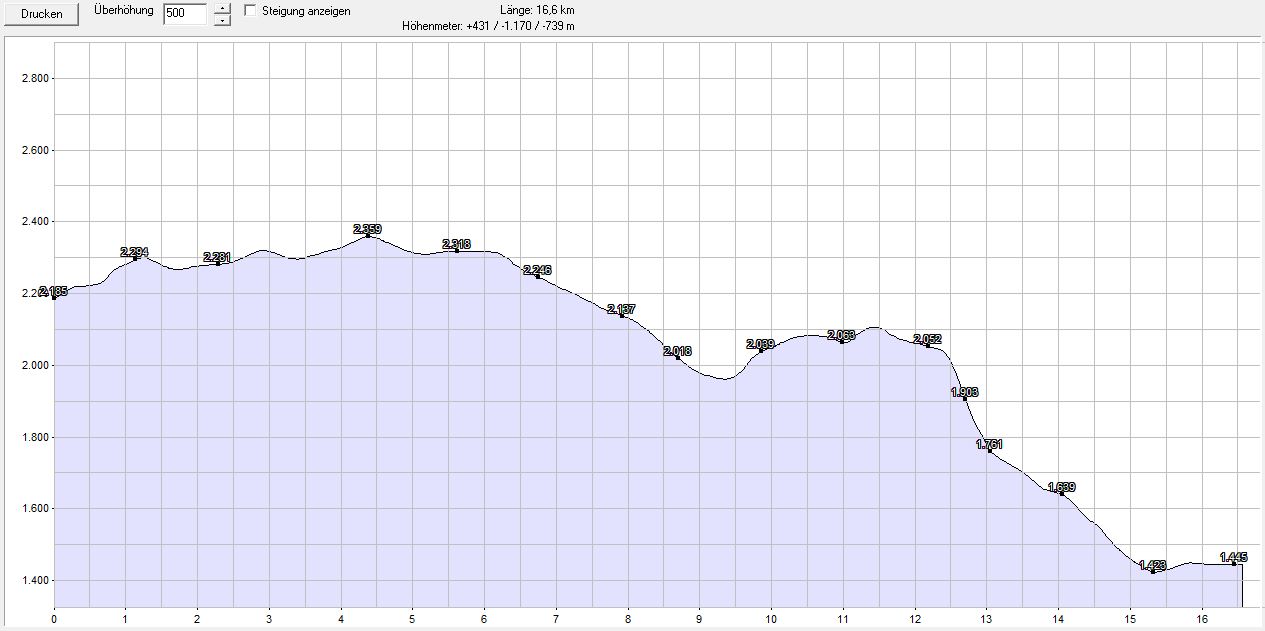
Task: Click the 2.063 elevation waypoint marker
Action: [841, 341]
